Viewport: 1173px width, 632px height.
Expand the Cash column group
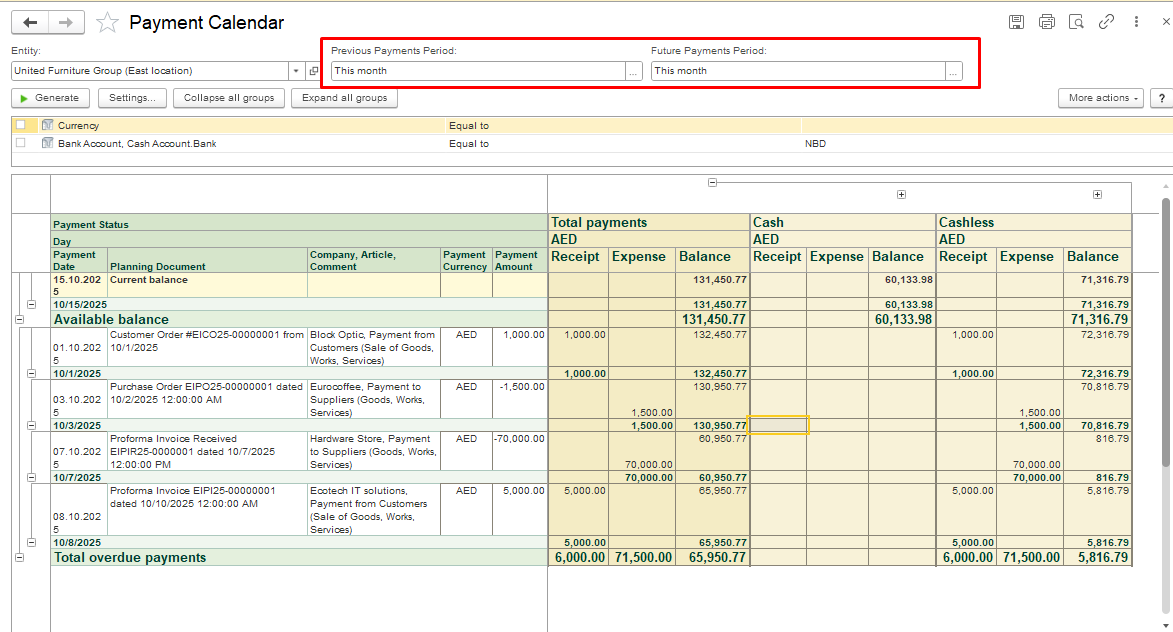click(x=901, y=195)
